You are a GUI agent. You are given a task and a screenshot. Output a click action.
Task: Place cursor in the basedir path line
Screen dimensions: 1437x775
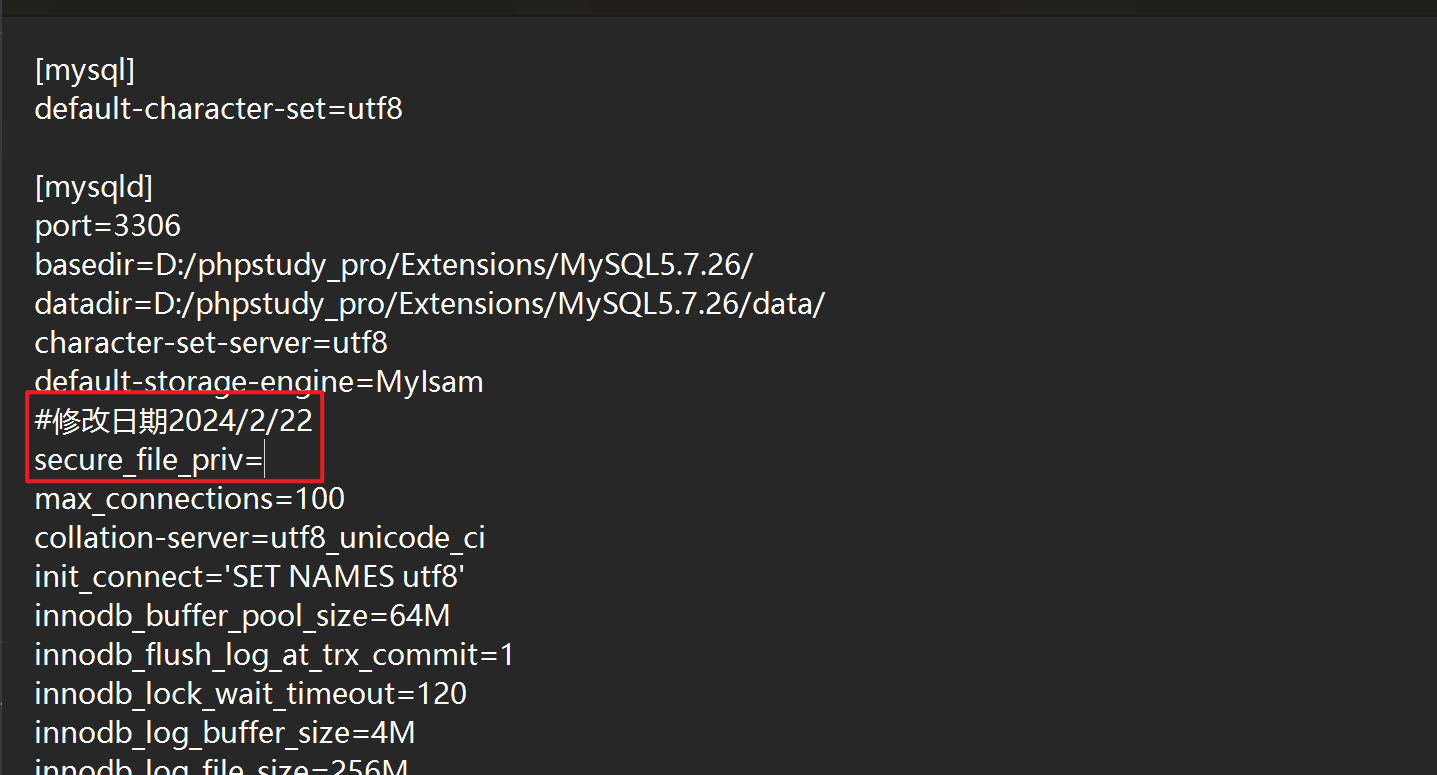[393, 265]
